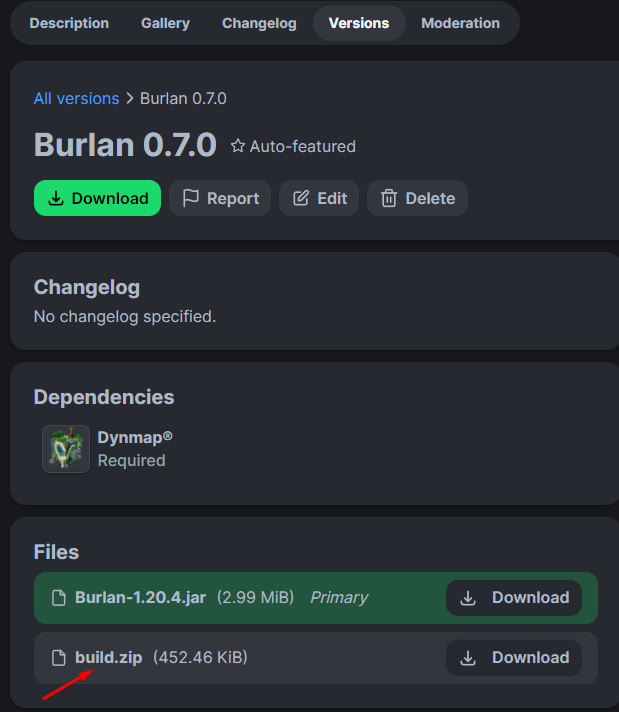Screen dimensions: 619x712
Task: Click the download arrow icon in the build.zip row
Action: click(468, 658)
